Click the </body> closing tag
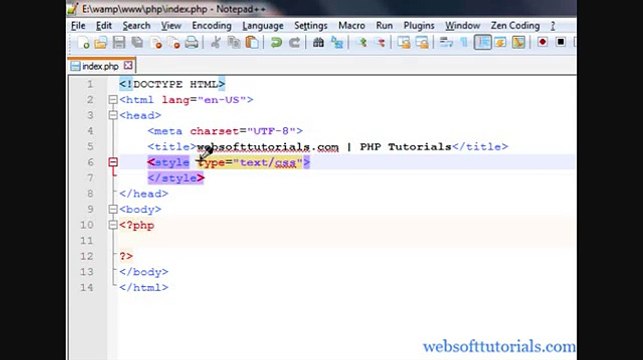643x360 pixels. pos(144,272)
